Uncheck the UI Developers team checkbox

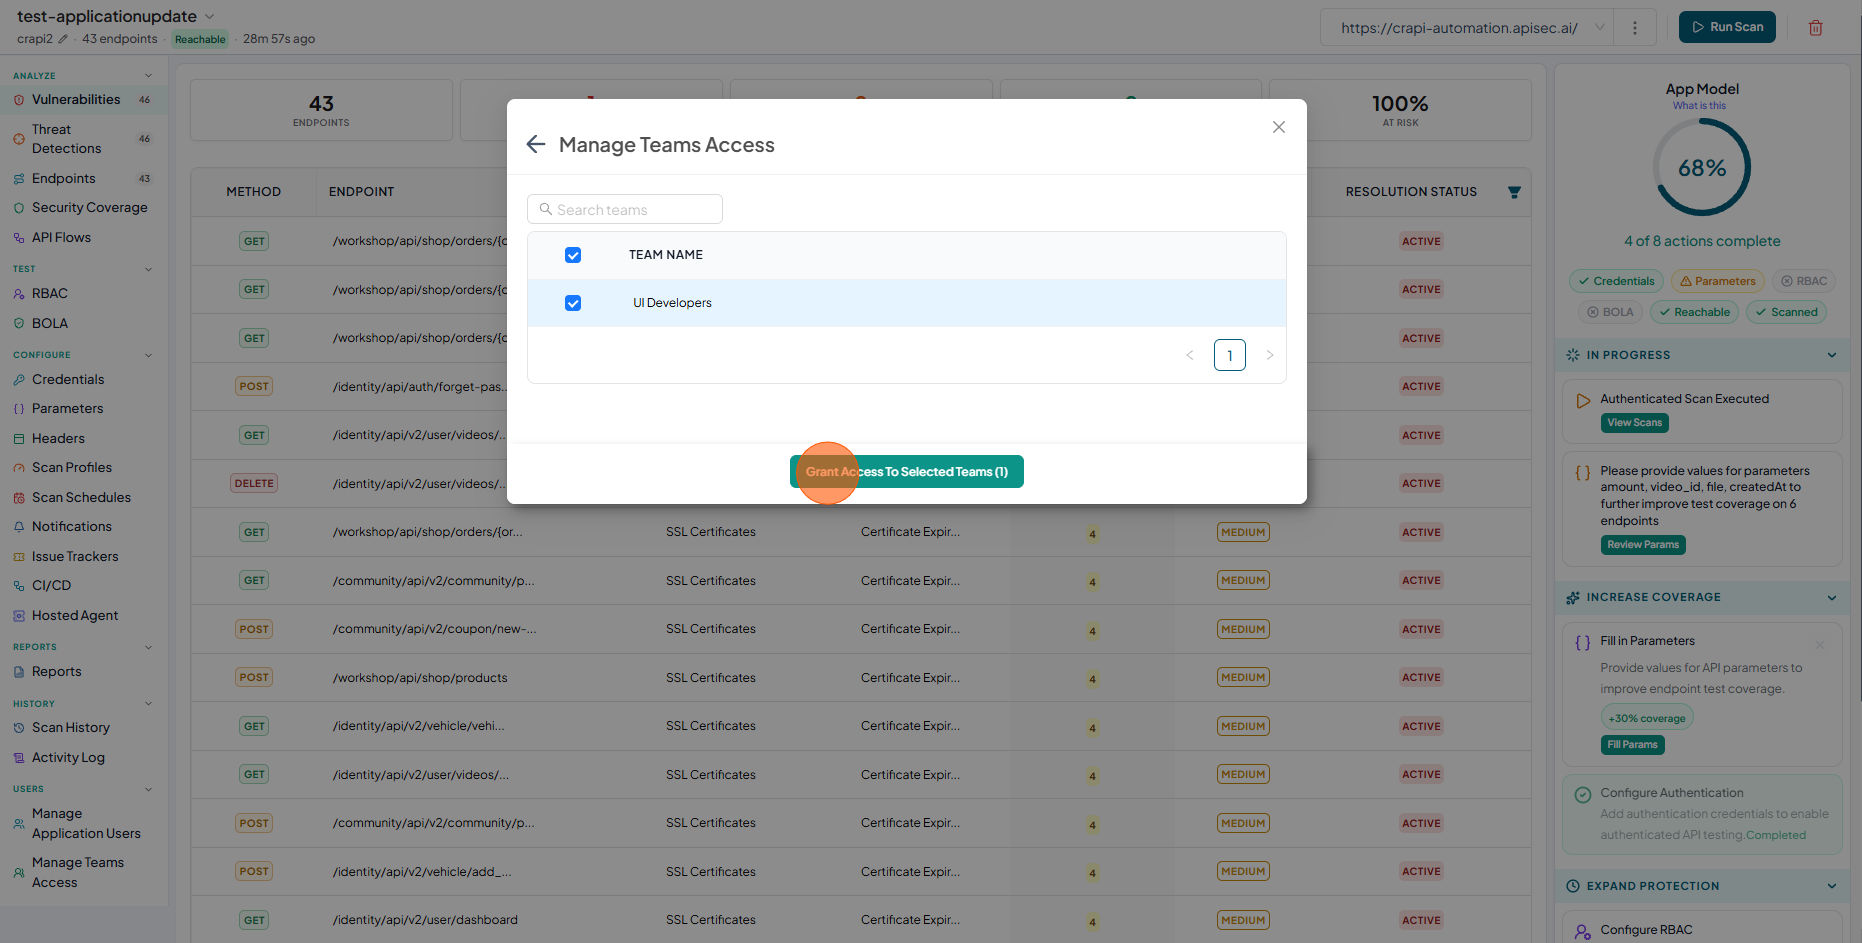pos(573,303)
